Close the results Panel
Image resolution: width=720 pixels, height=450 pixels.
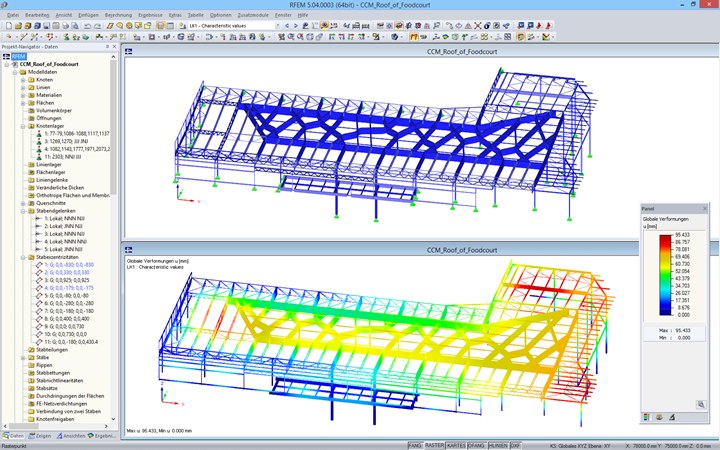pyautogui.click(x=705, y=208)
